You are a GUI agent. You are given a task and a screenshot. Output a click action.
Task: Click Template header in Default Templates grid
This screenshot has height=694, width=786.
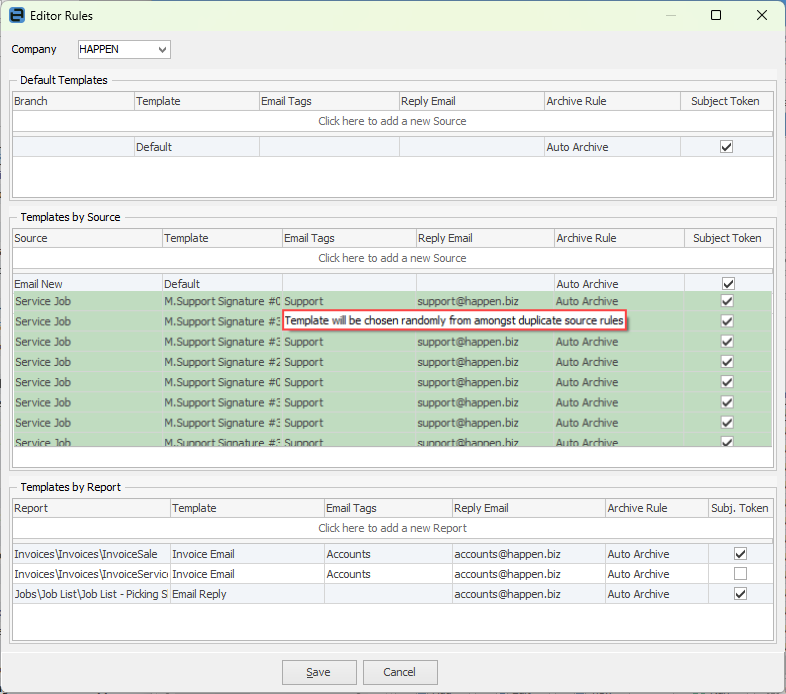196,101
